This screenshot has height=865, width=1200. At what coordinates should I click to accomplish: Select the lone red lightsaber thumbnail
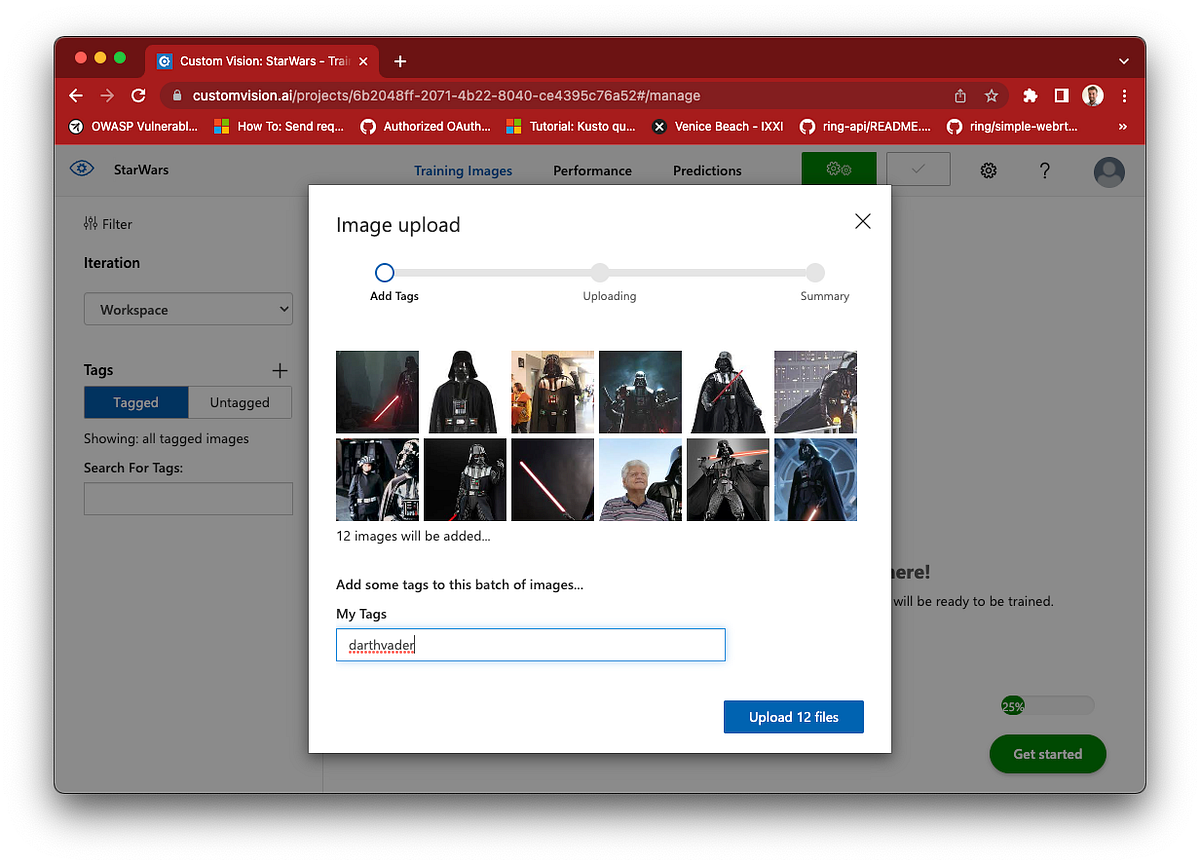(x=552, y=479)
